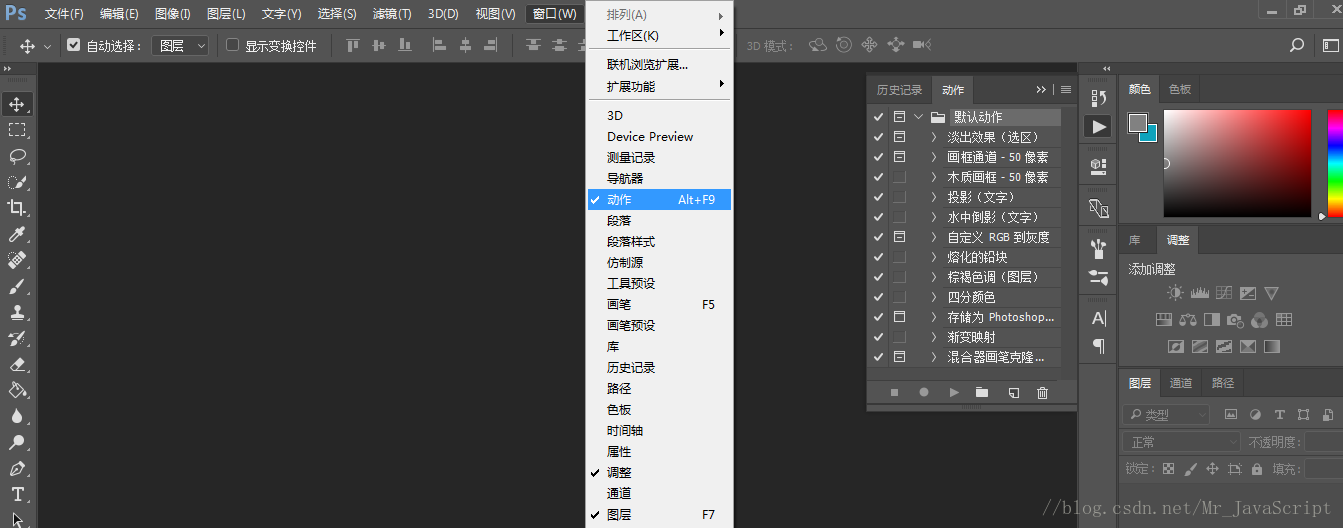This screenshot has height=528, width=1343.
Task: Add a Gradient Map adjustment
Action: (x=1271, y=347)
